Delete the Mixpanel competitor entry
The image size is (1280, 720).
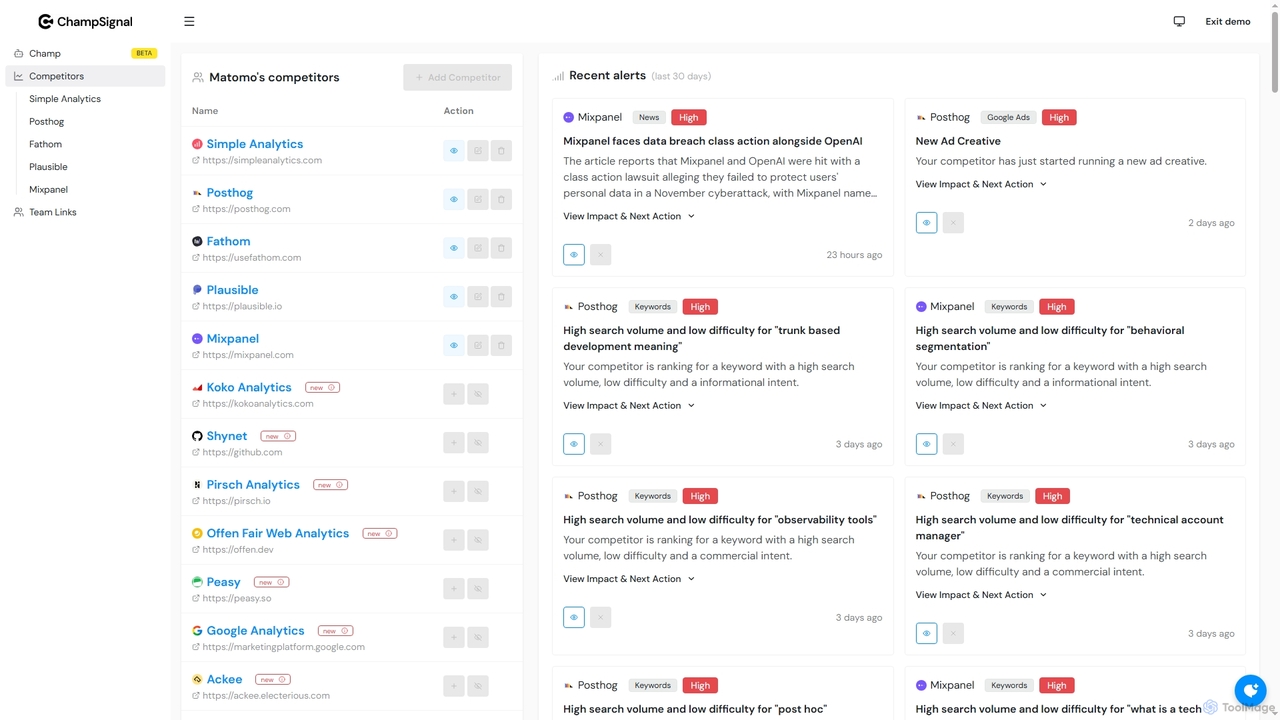(502, 345)
